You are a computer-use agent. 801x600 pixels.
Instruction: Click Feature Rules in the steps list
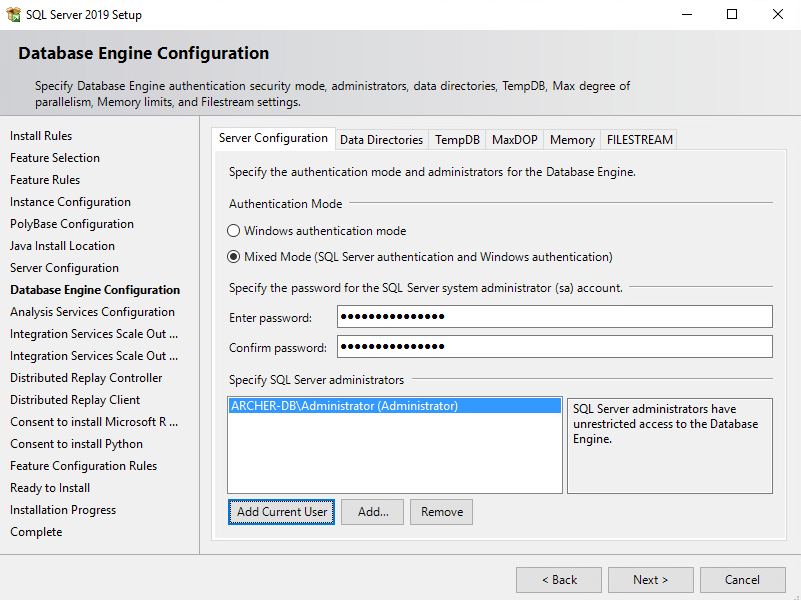45,180
